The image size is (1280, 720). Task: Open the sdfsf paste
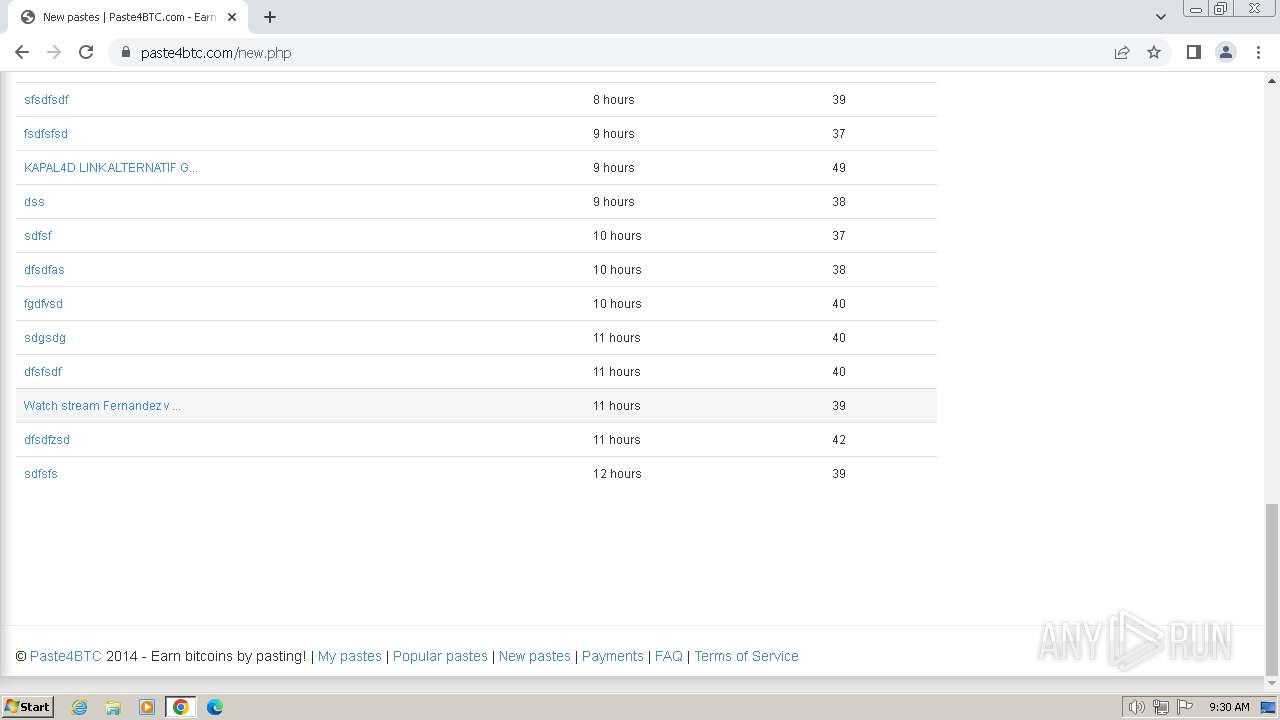(x=38, y=236)
